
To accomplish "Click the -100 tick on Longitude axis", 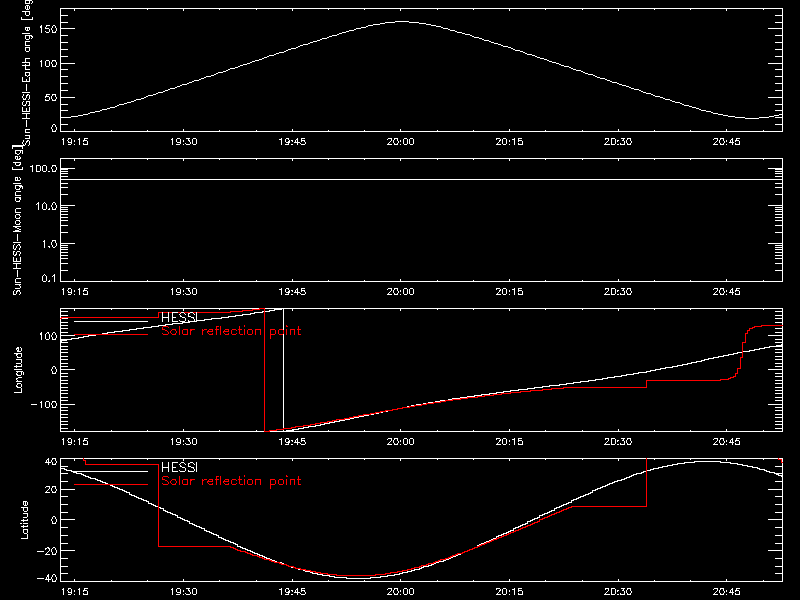I will 44,404.
